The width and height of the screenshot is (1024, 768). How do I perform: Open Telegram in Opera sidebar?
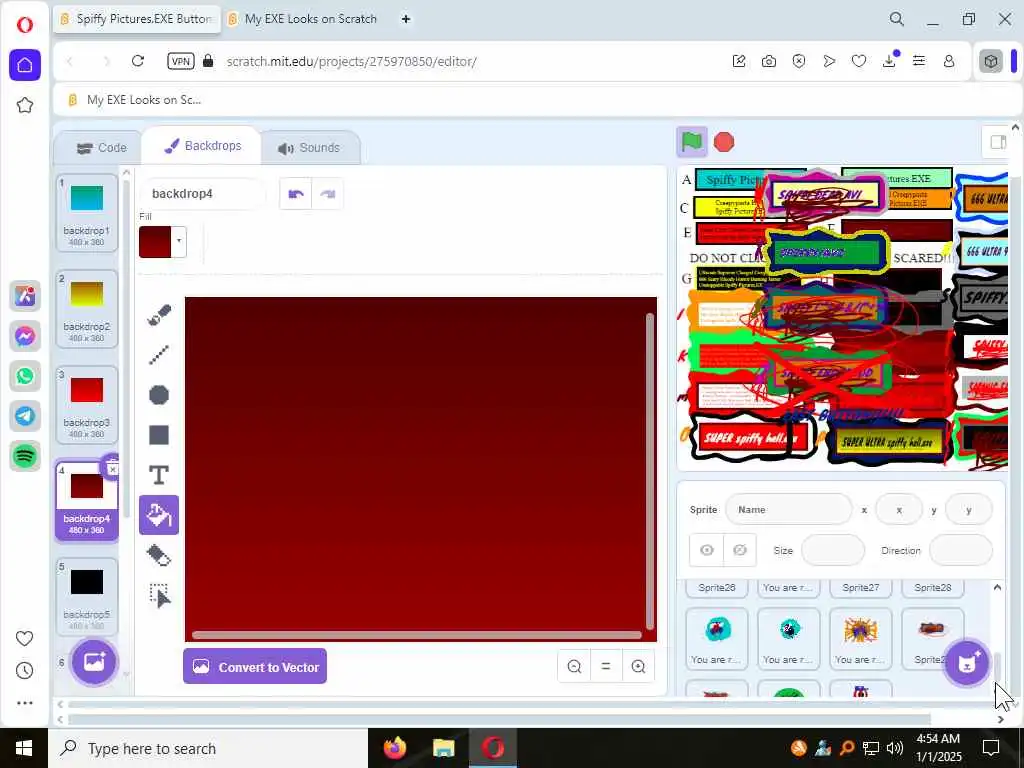[x=25, y=416]
